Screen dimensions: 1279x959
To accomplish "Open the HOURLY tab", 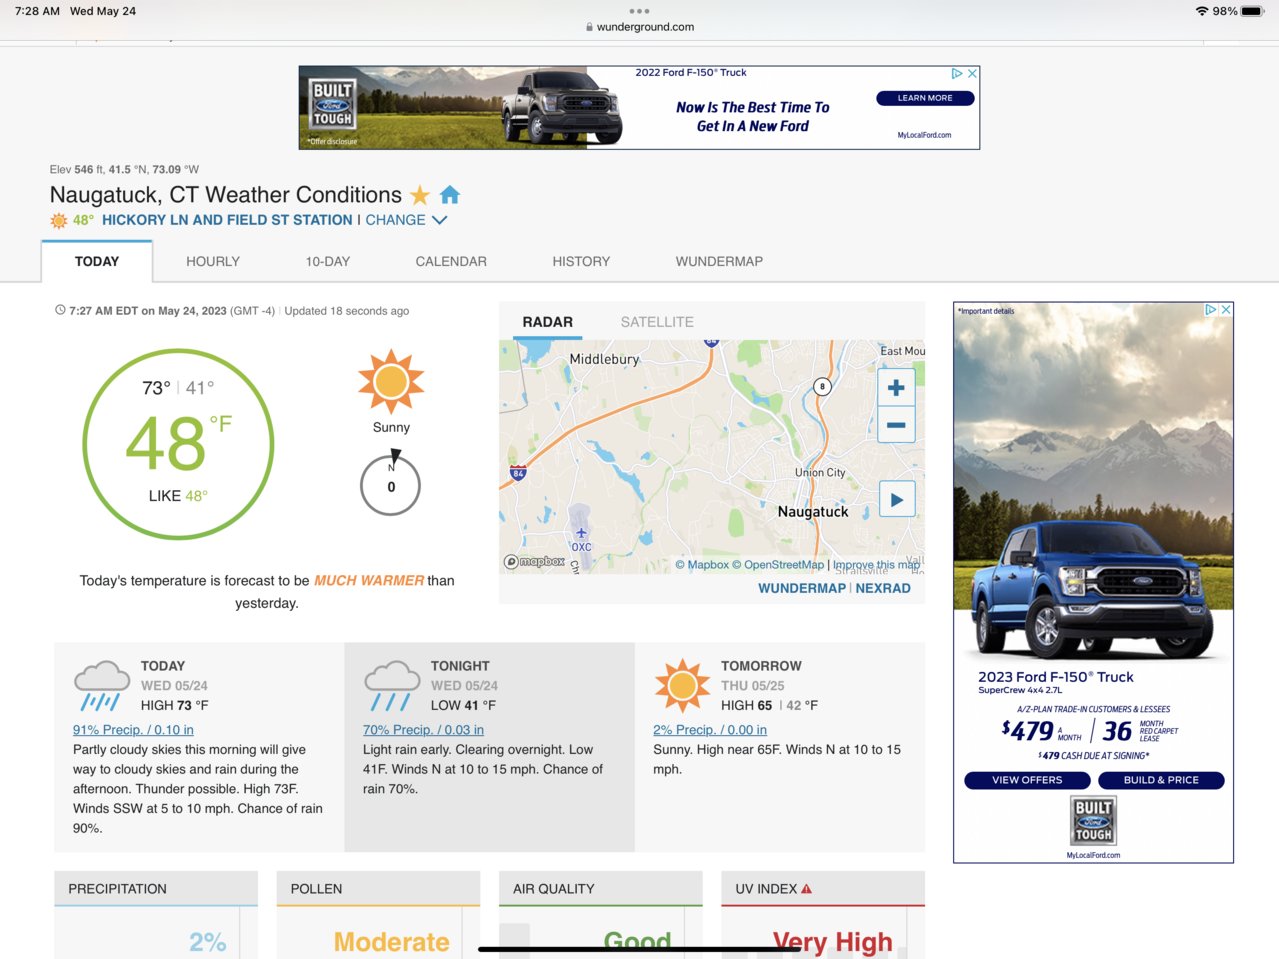I will pyautogui.click(x=213, y=261).
